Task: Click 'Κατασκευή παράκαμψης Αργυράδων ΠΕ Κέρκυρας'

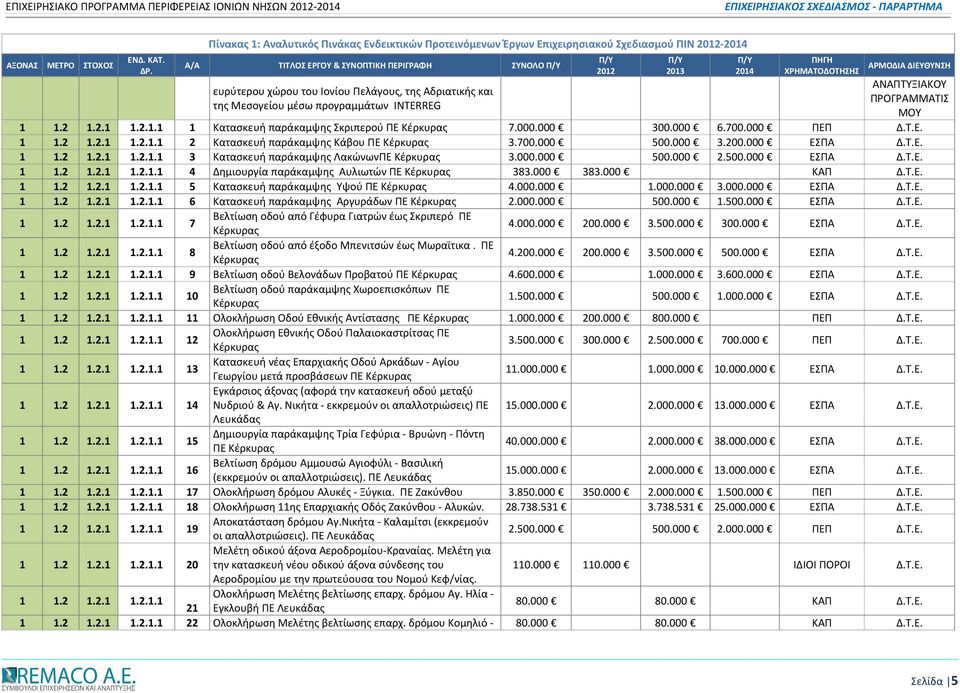Action: tap(334, 201)
